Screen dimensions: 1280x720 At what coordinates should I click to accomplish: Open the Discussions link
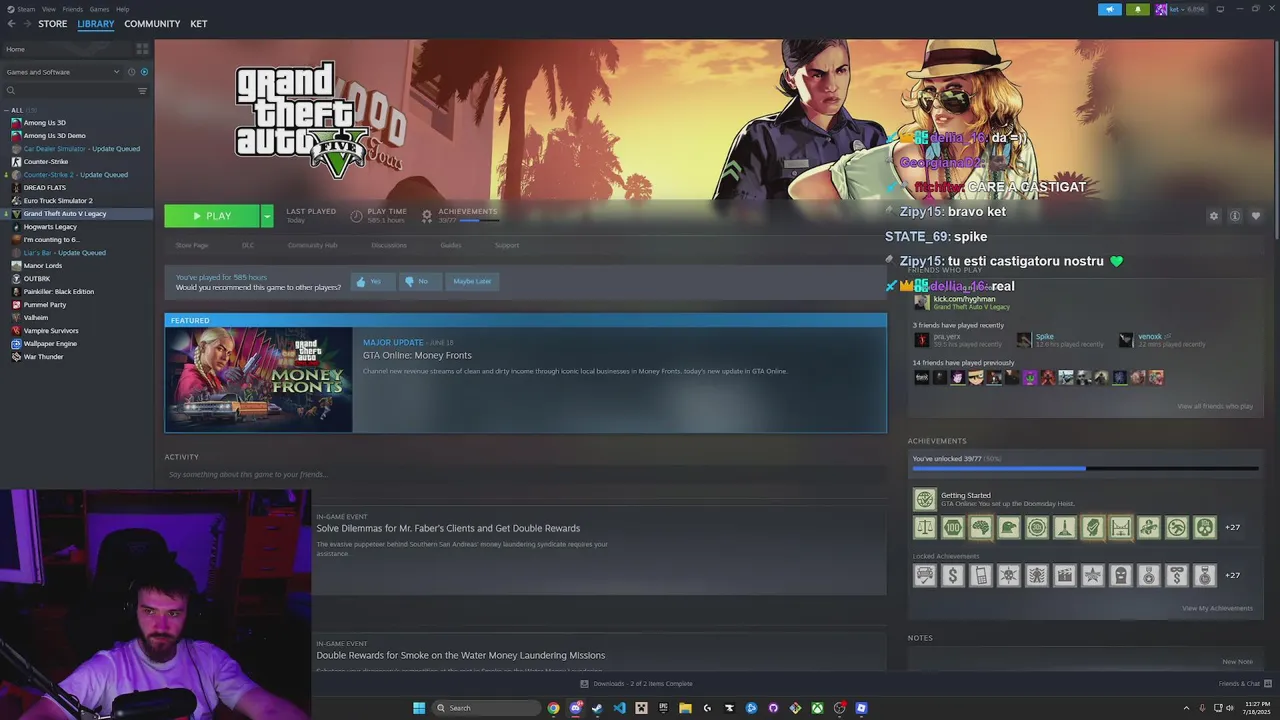389,245
